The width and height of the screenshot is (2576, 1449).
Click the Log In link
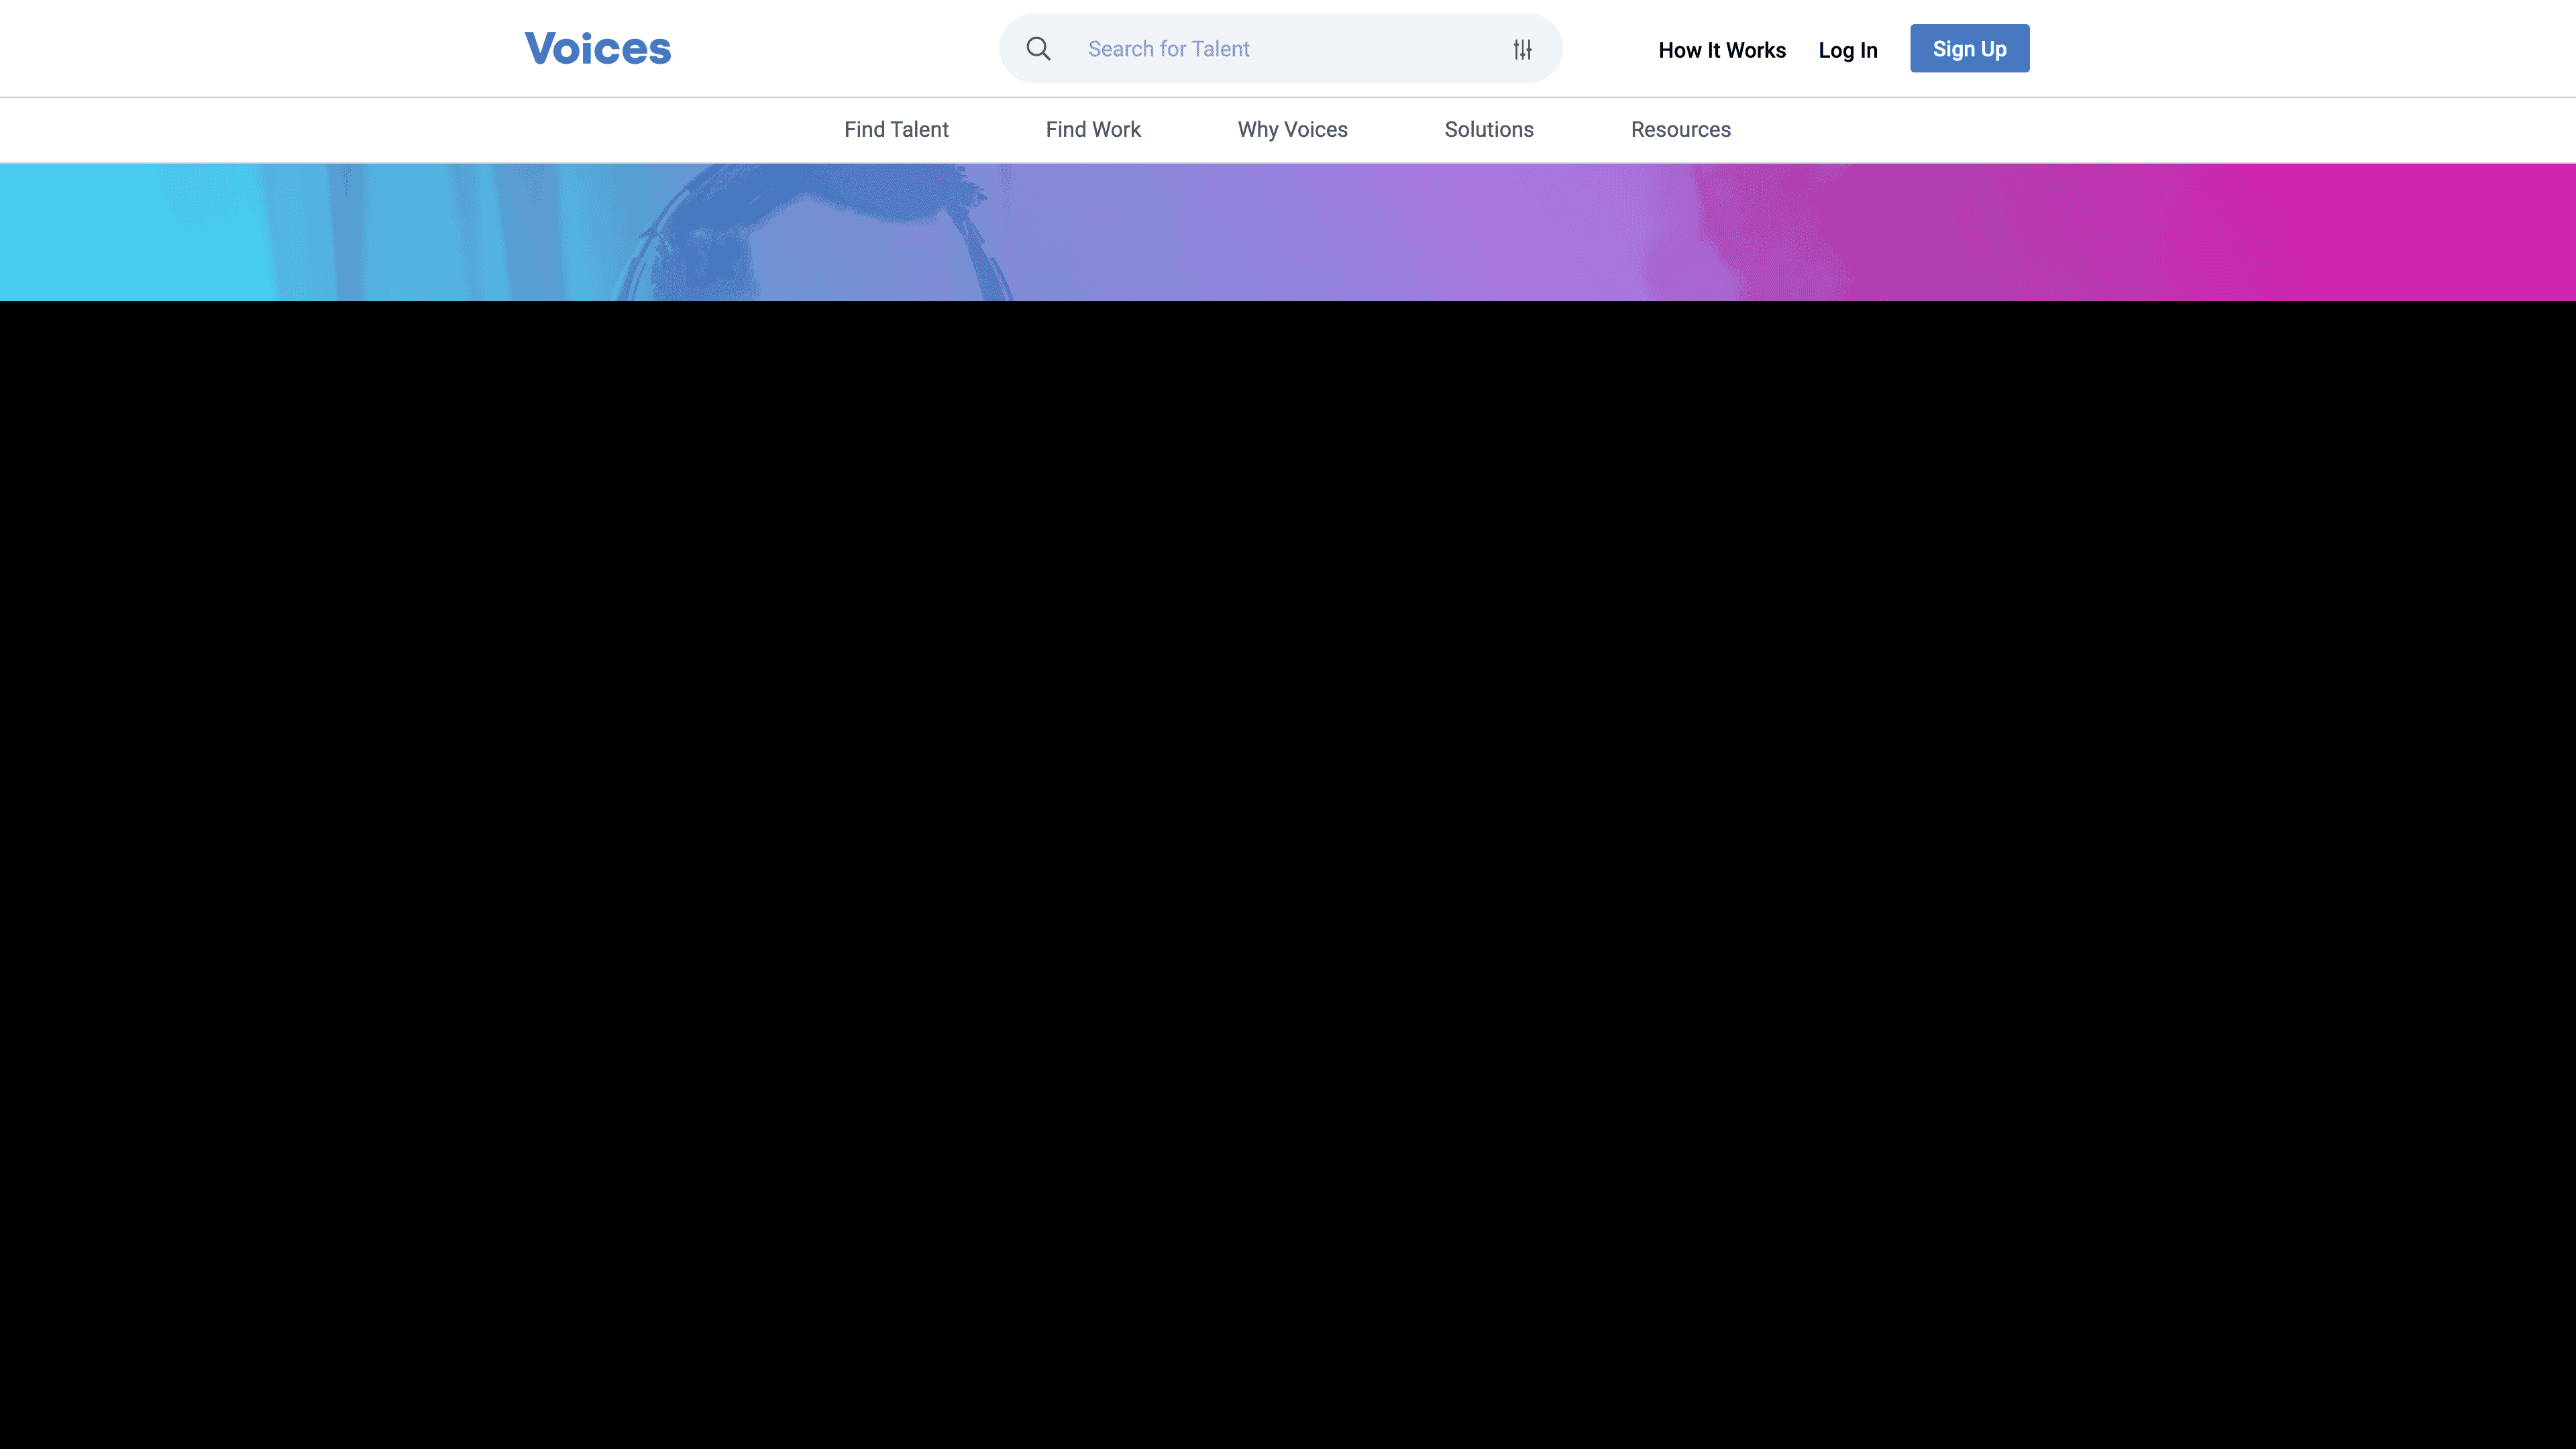pos(1847,50)
